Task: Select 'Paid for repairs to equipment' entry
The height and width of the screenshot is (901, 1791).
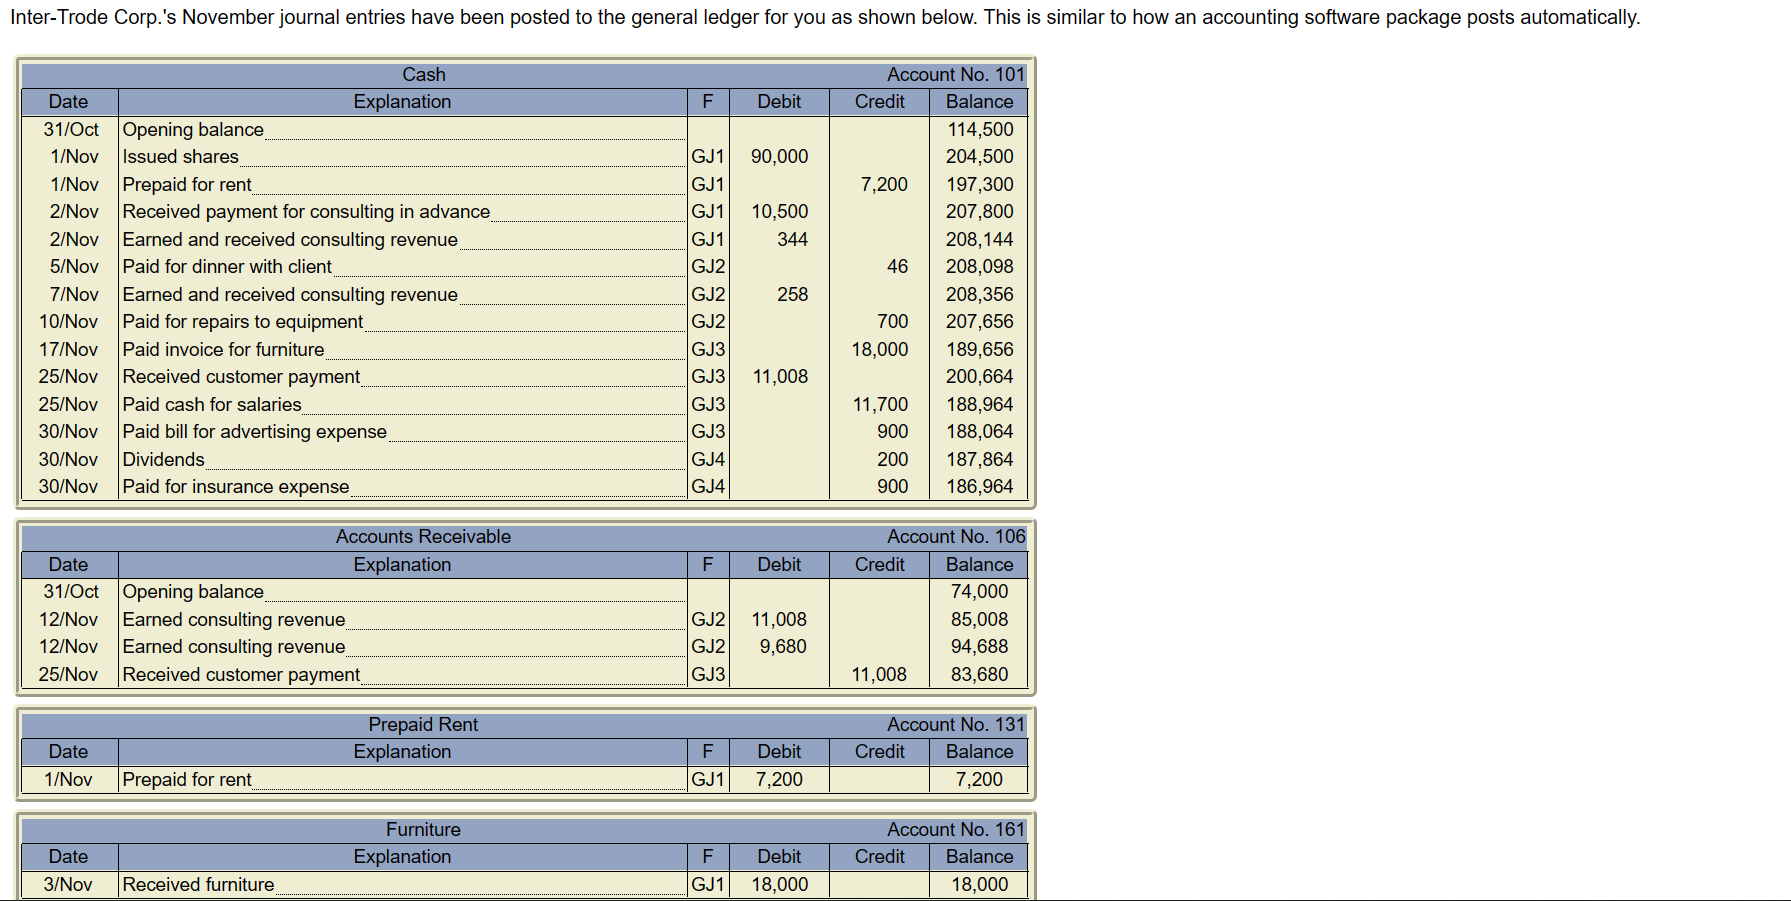Action: pyautogui.click(x=243, y=322)
